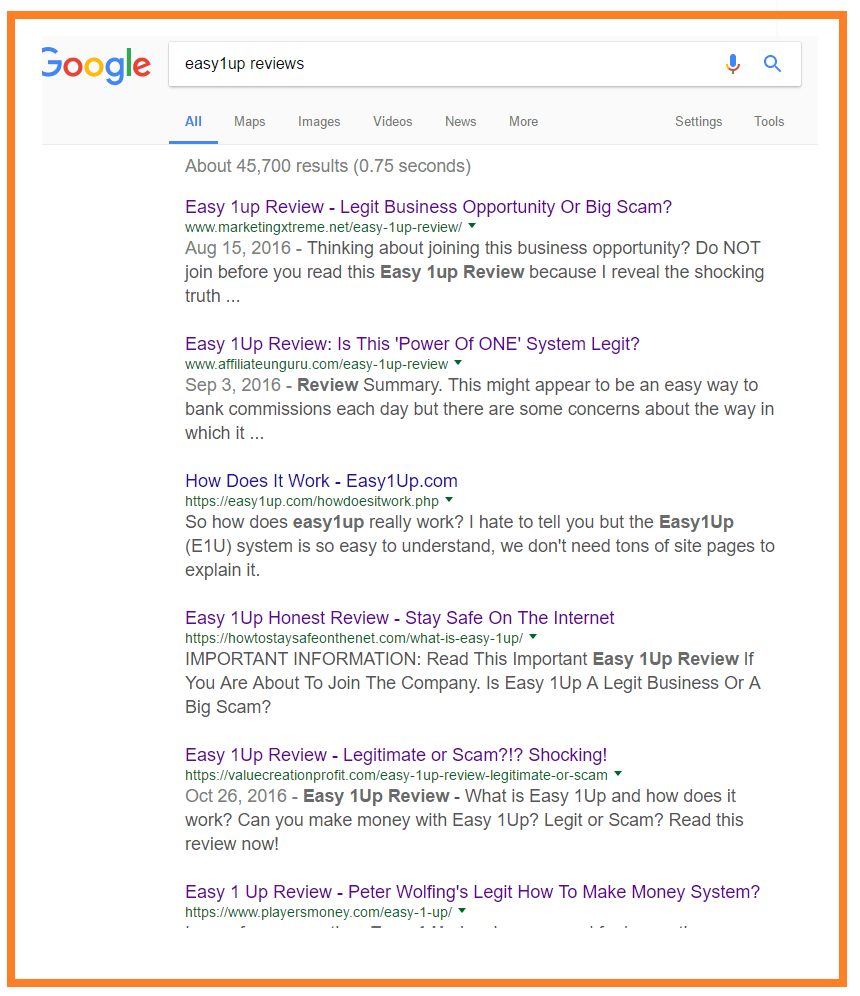
Task: Click the https://easy1up.com/howdoesitwork.php URL text
Action: click(312, 501)
